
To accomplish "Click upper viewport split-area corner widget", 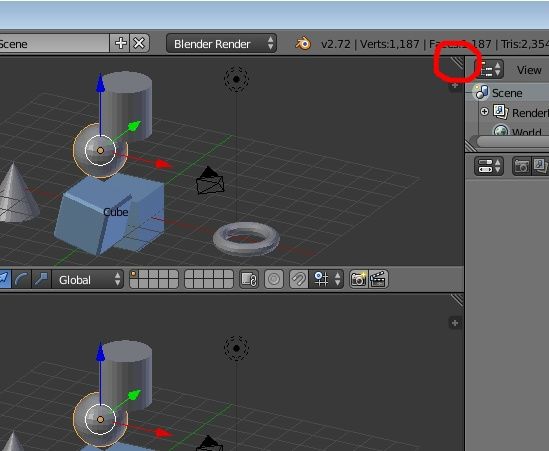I will 457,64.
